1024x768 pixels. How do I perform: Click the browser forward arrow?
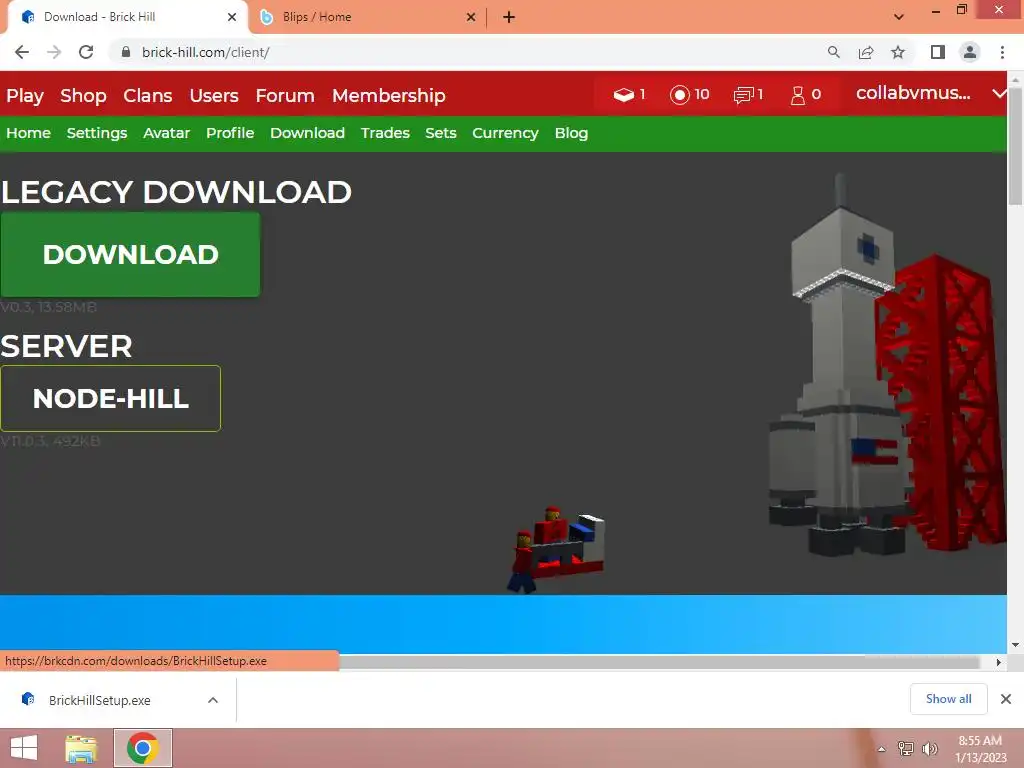tap(54, 52)
